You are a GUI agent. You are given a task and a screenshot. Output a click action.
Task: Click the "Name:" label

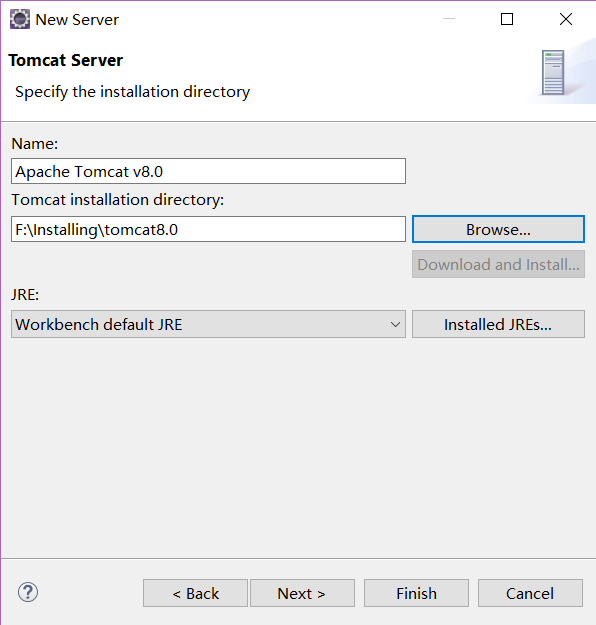tap(35, 143)
